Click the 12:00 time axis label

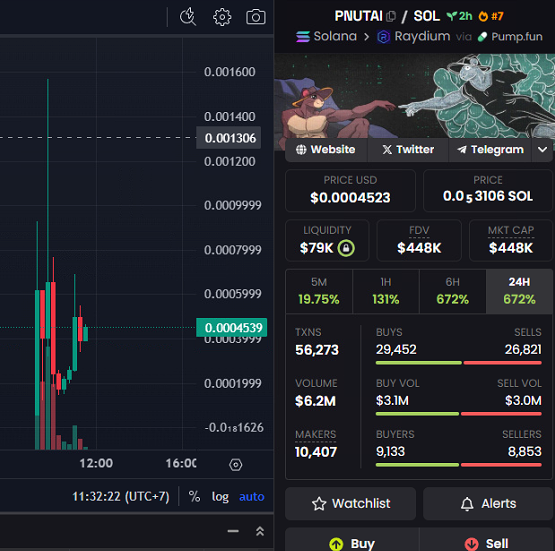[x=96, y=463]
